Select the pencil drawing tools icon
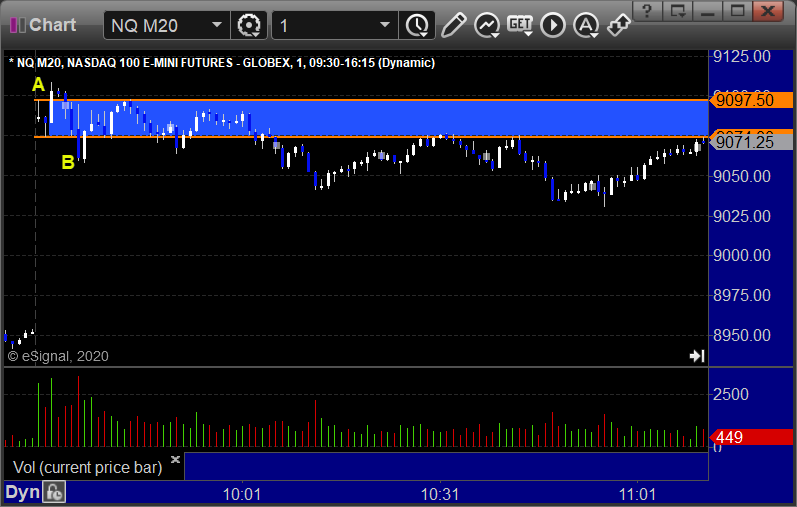This screenshot has height=507, width=797. click(x=453, y=25)
